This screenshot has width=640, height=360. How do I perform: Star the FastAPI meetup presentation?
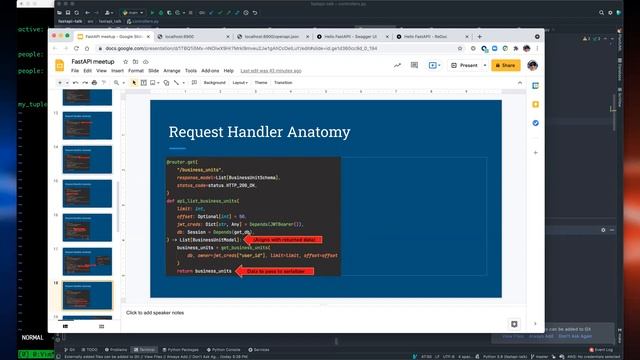(125, 62)
